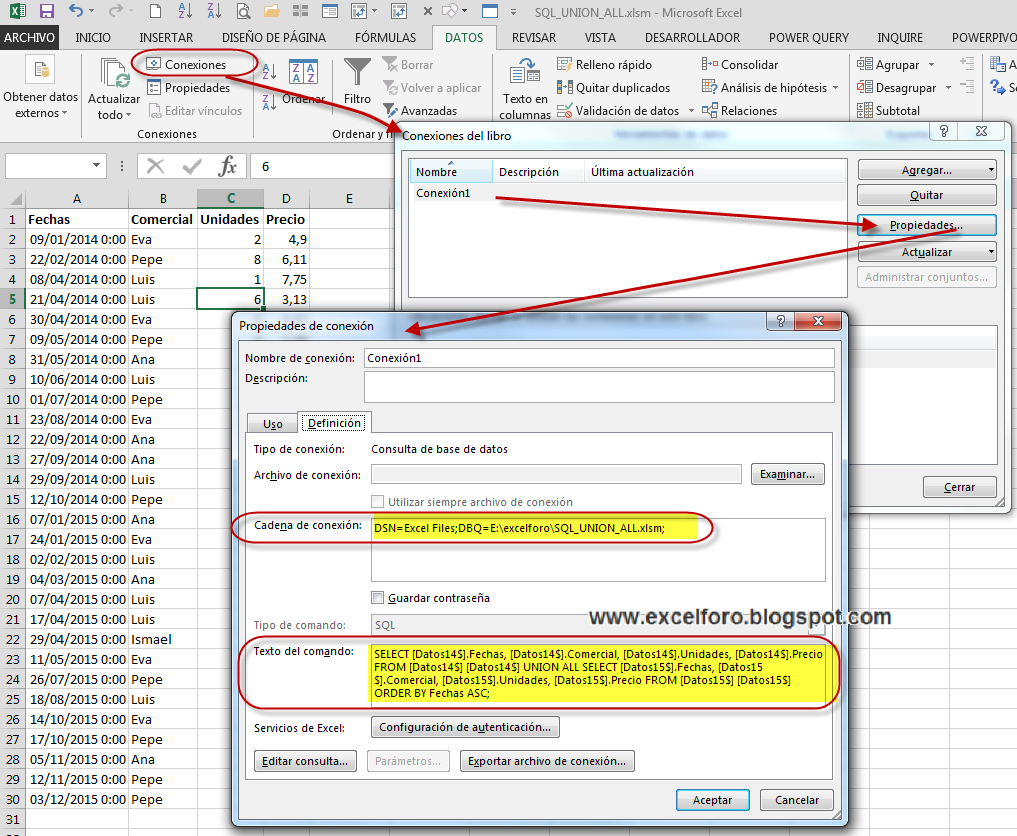Click Quitar duplicados
1017x836 pixels.
[x=614, y=88]
